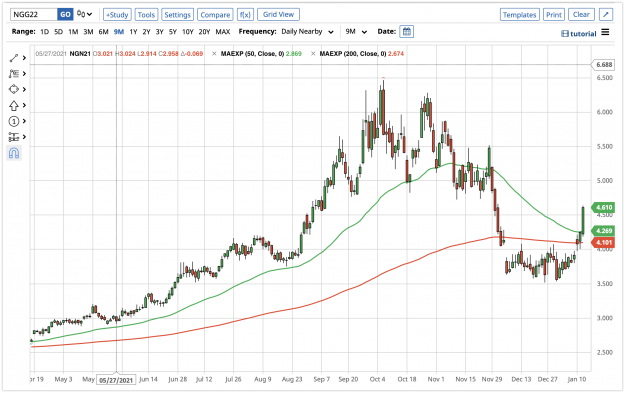Expand the Fibonacci tool options chevron

(x=24, y=74)
